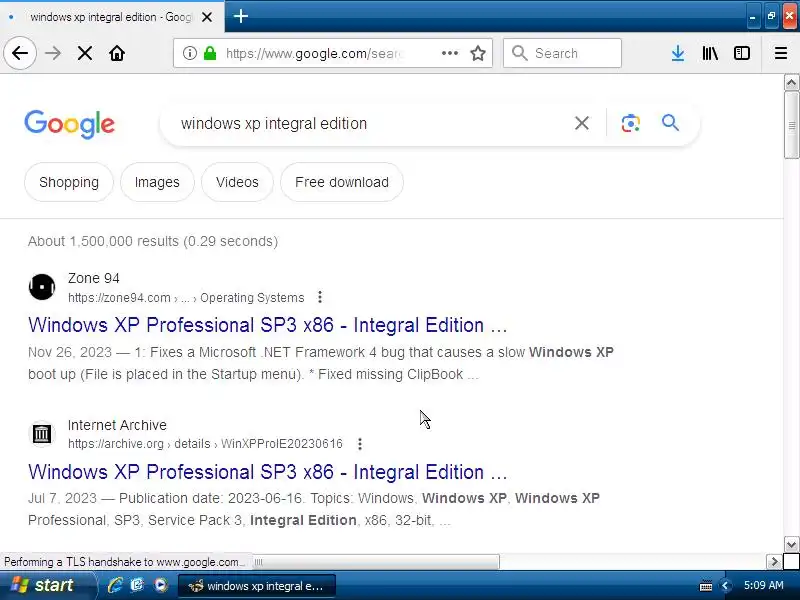Screen dimensions: 800x600
Task: Launch Outlook Express from quick launch
Action: (138, 585)
